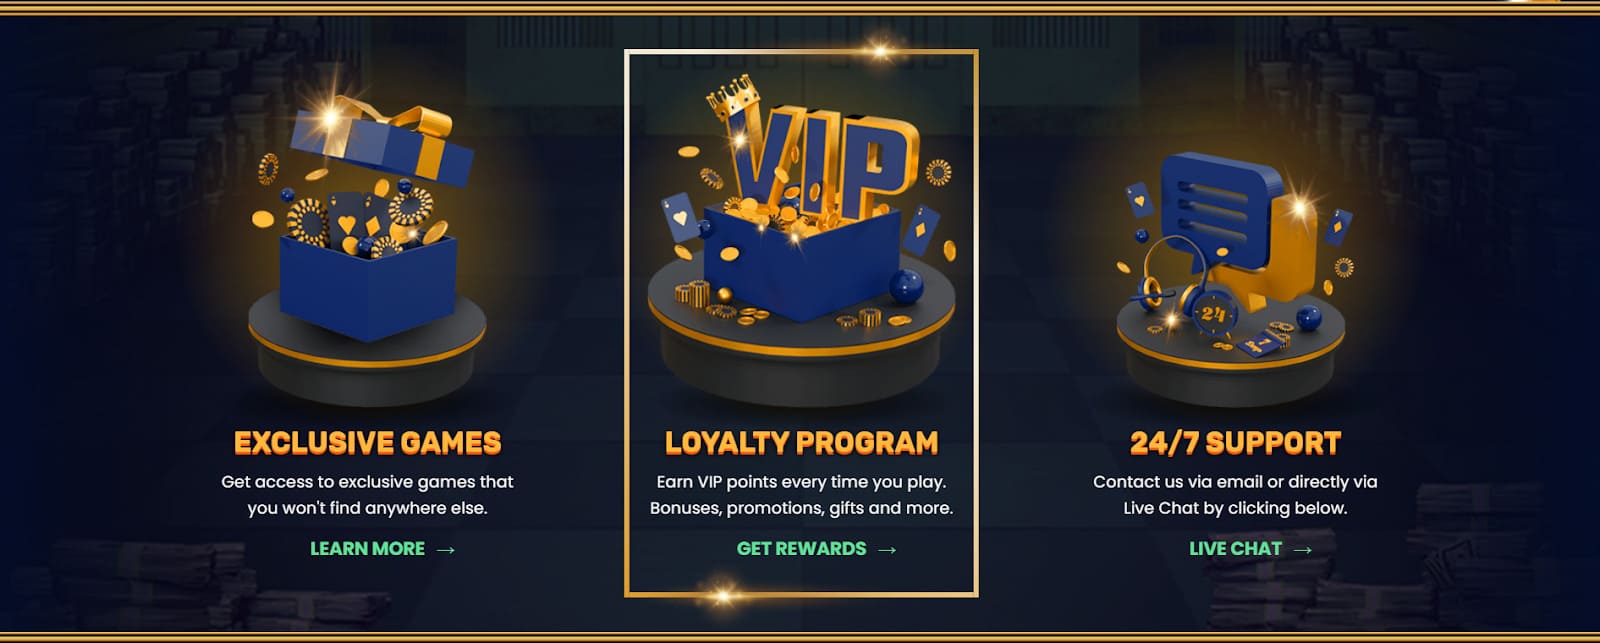Click the arrow beside Live Chat
Viewport: 1600px width, 643px height.
pos(1302,550)
